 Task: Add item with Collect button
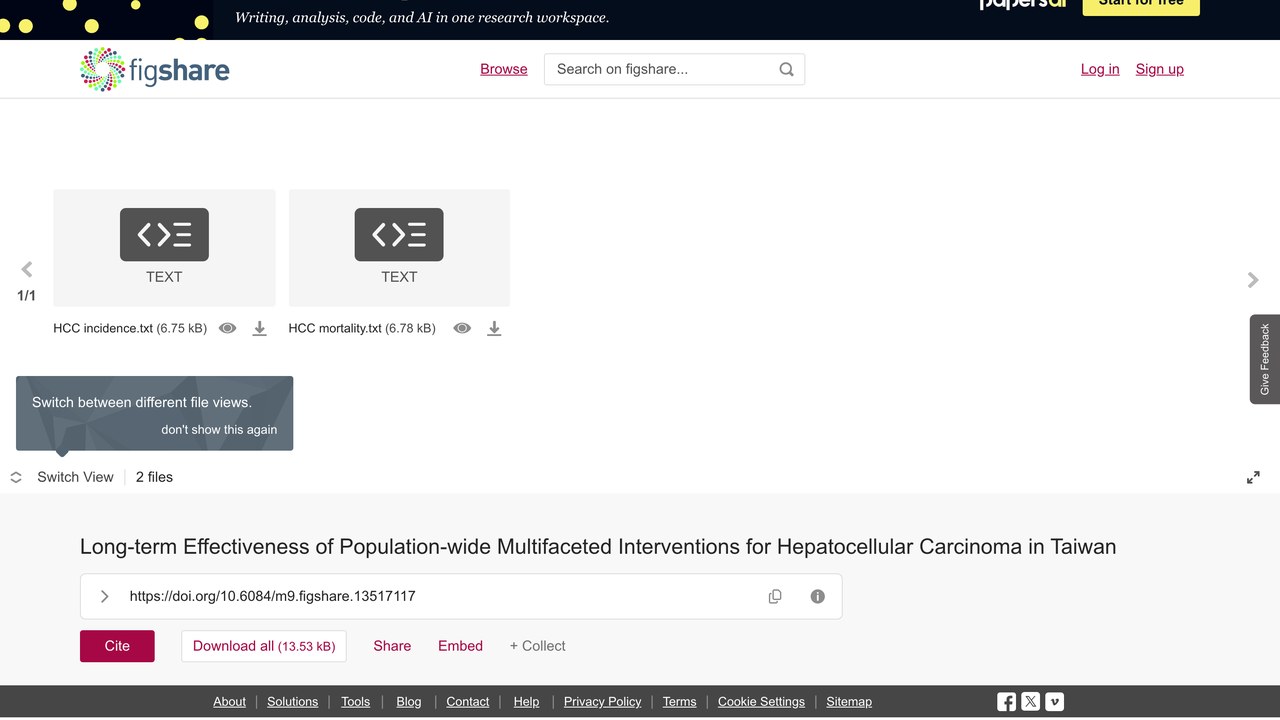(538, 646)
